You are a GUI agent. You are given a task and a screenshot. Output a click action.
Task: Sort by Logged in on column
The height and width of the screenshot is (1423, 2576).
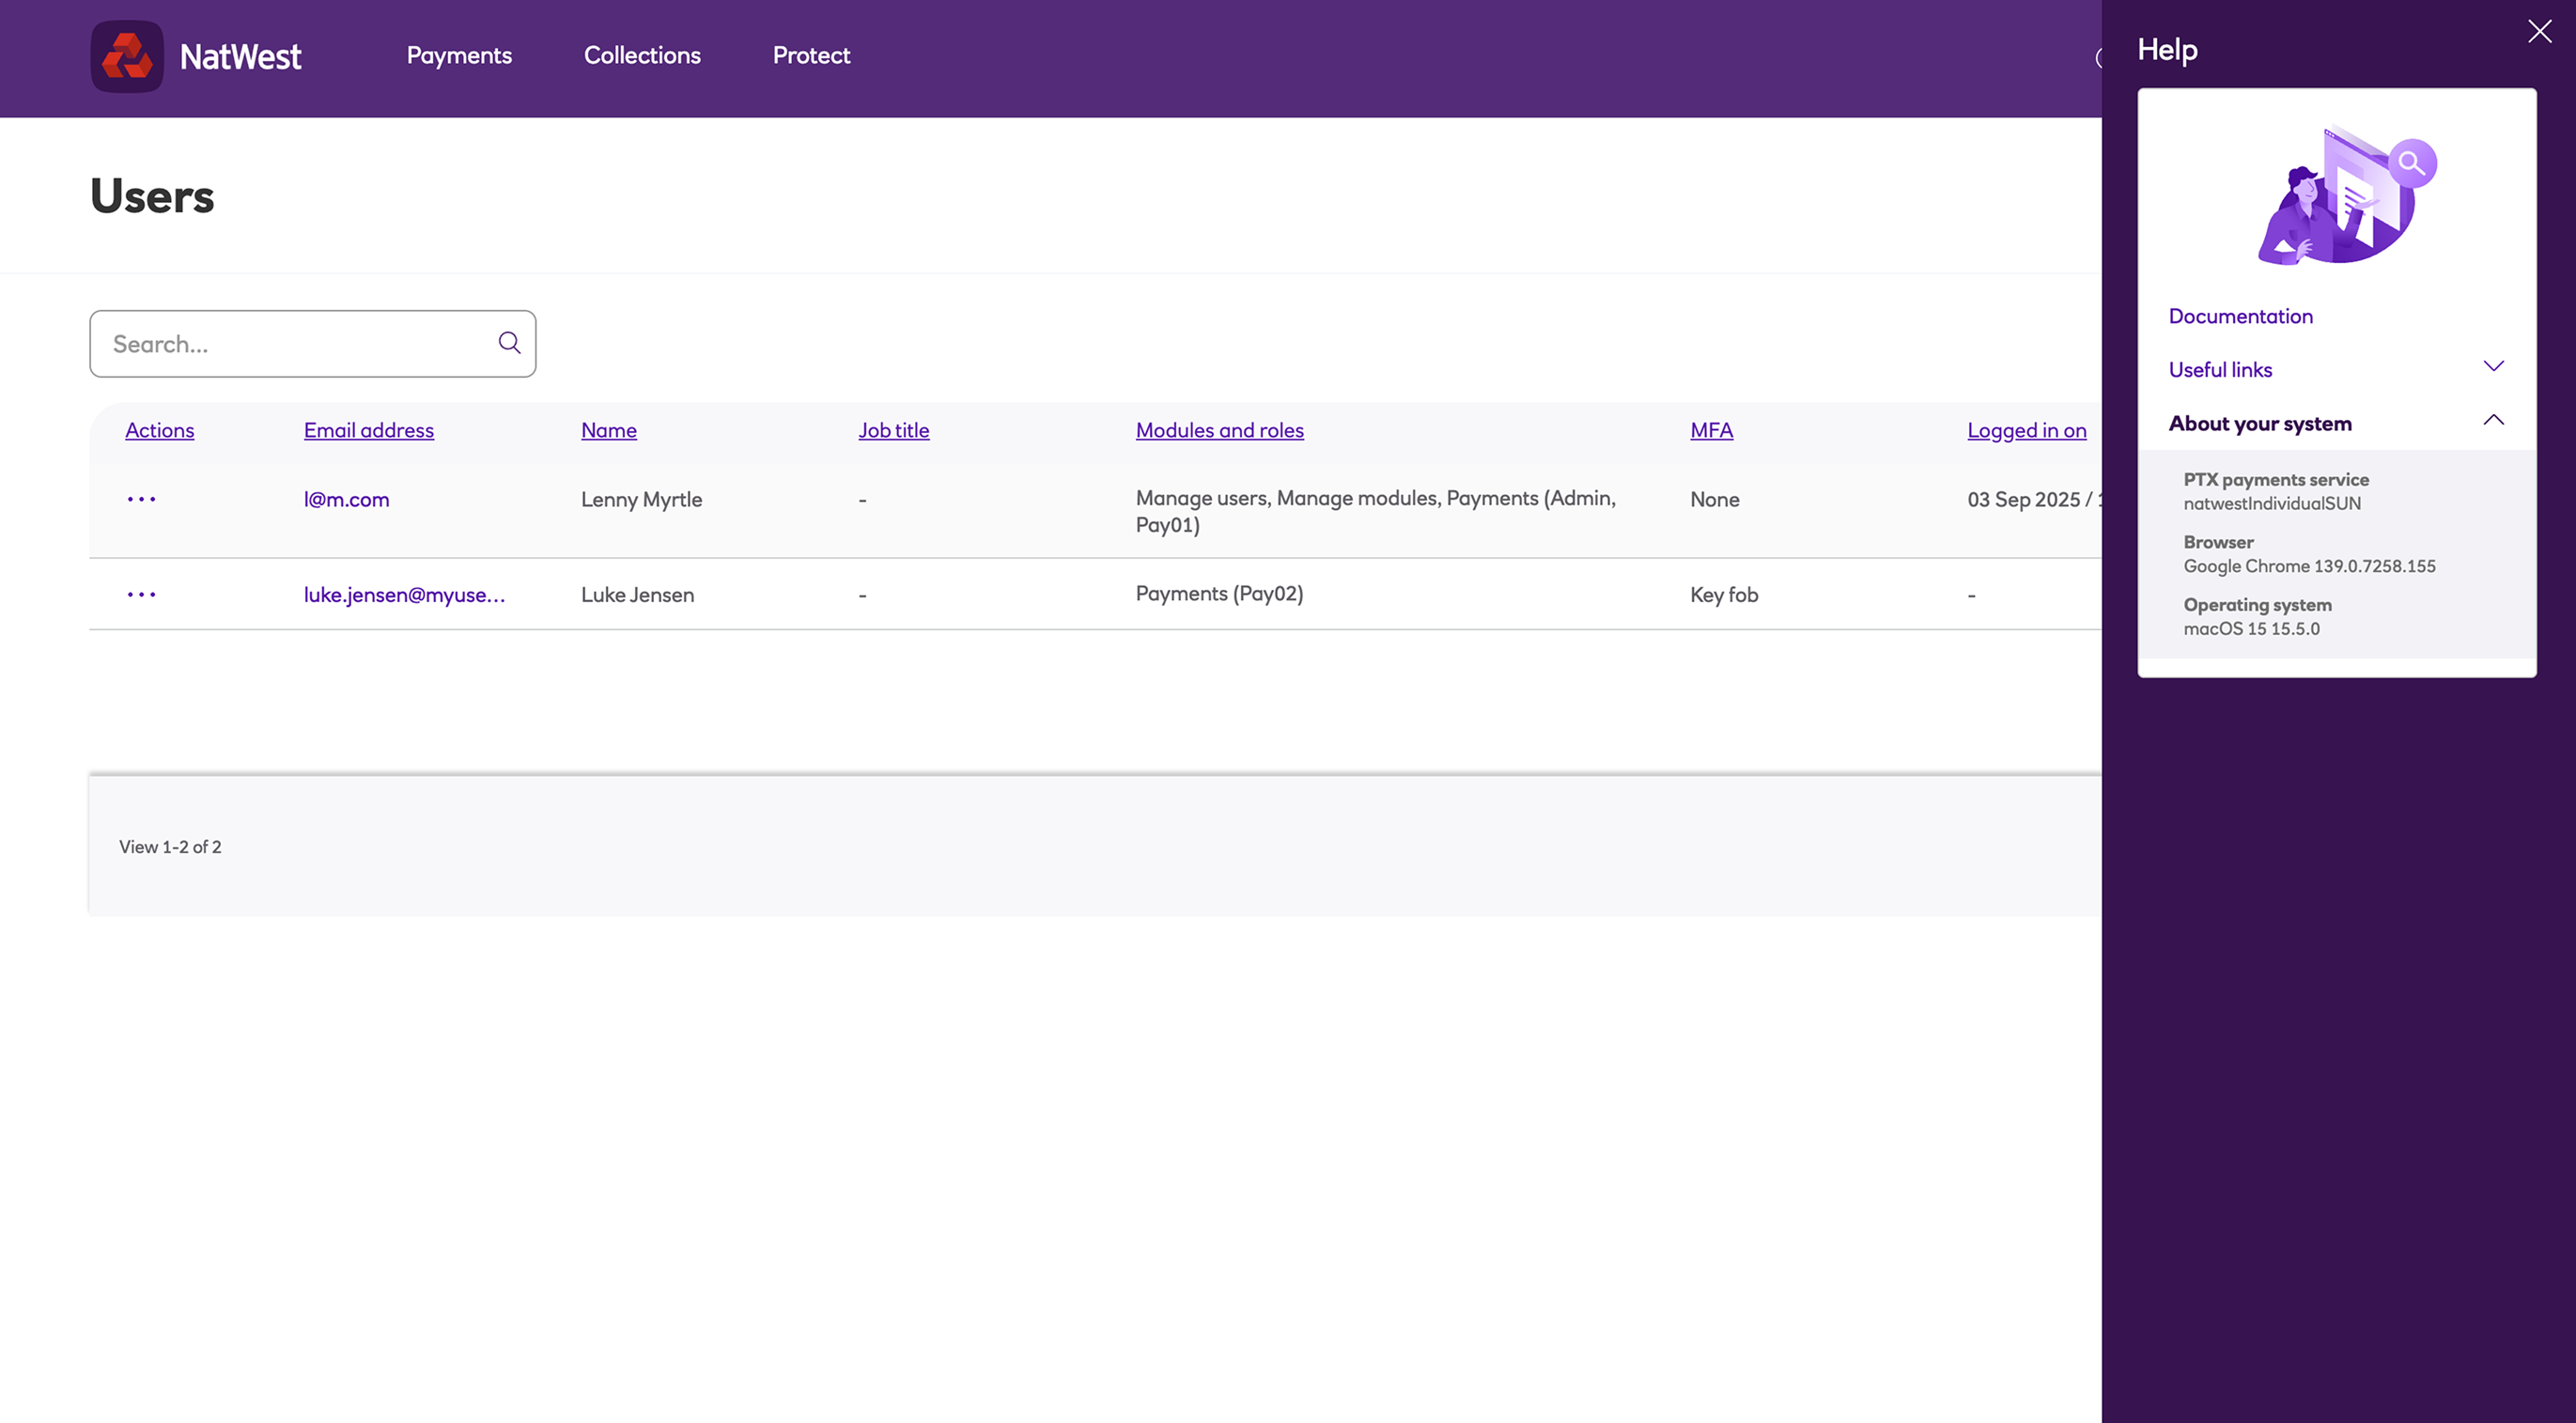click(x=2026, y=430)
